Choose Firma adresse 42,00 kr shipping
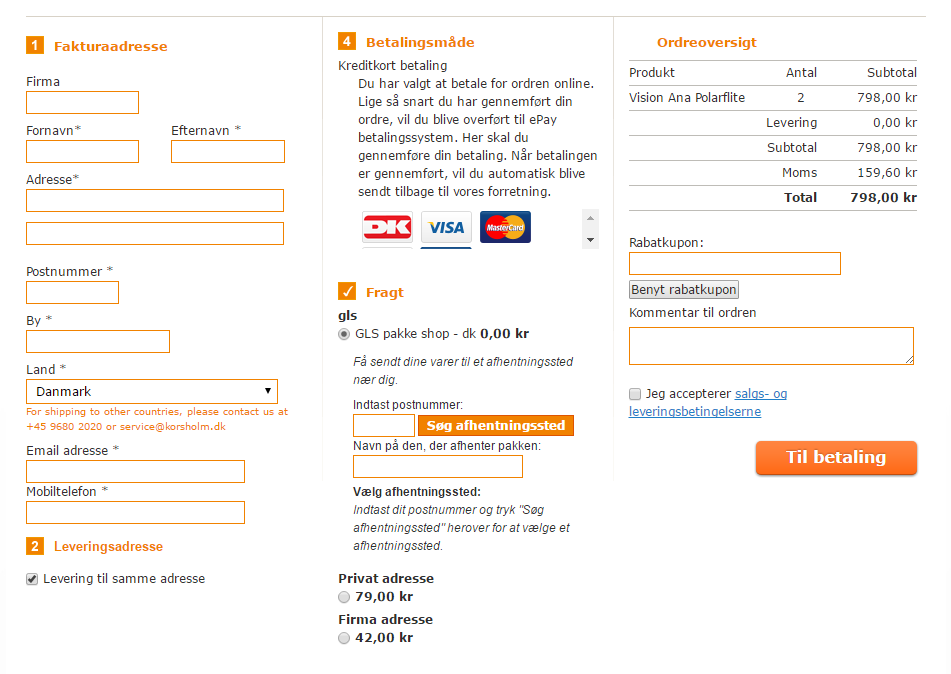951x674 pixels. [344, 638]
